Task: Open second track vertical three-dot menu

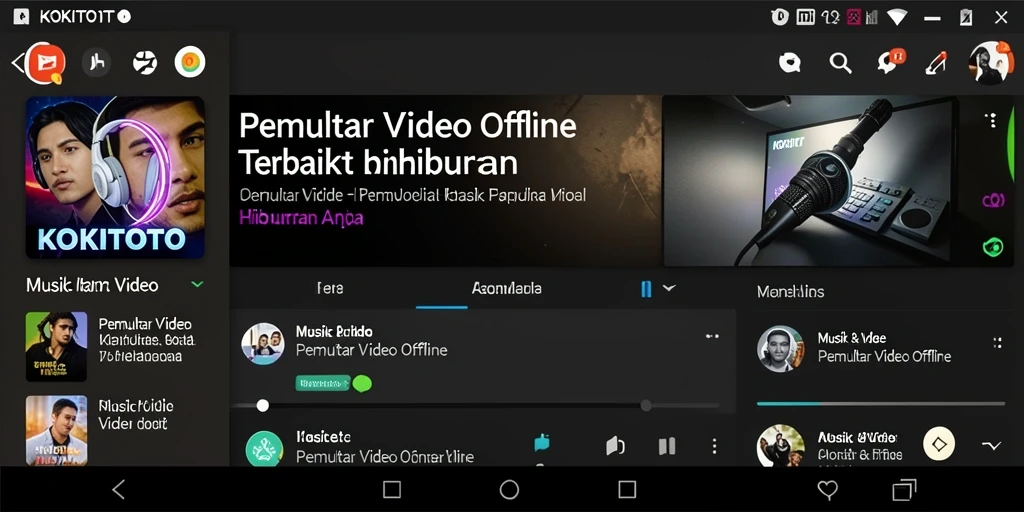Action: tap(714, 446)
